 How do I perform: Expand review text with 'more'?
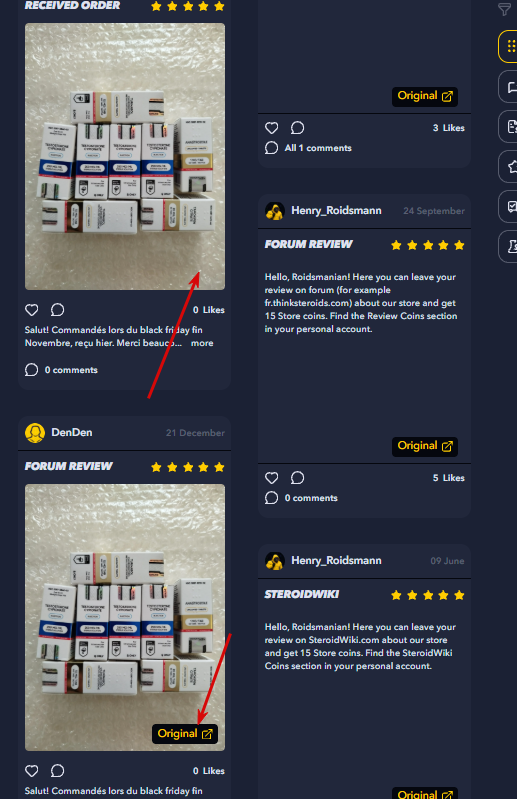(x=202, y=343)
